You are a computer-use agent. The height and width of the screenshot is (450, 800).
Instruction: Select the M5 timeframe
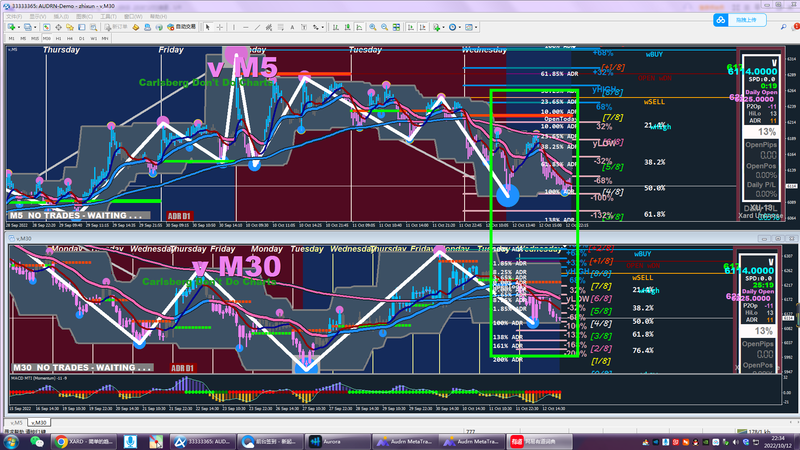click(23, 38)
